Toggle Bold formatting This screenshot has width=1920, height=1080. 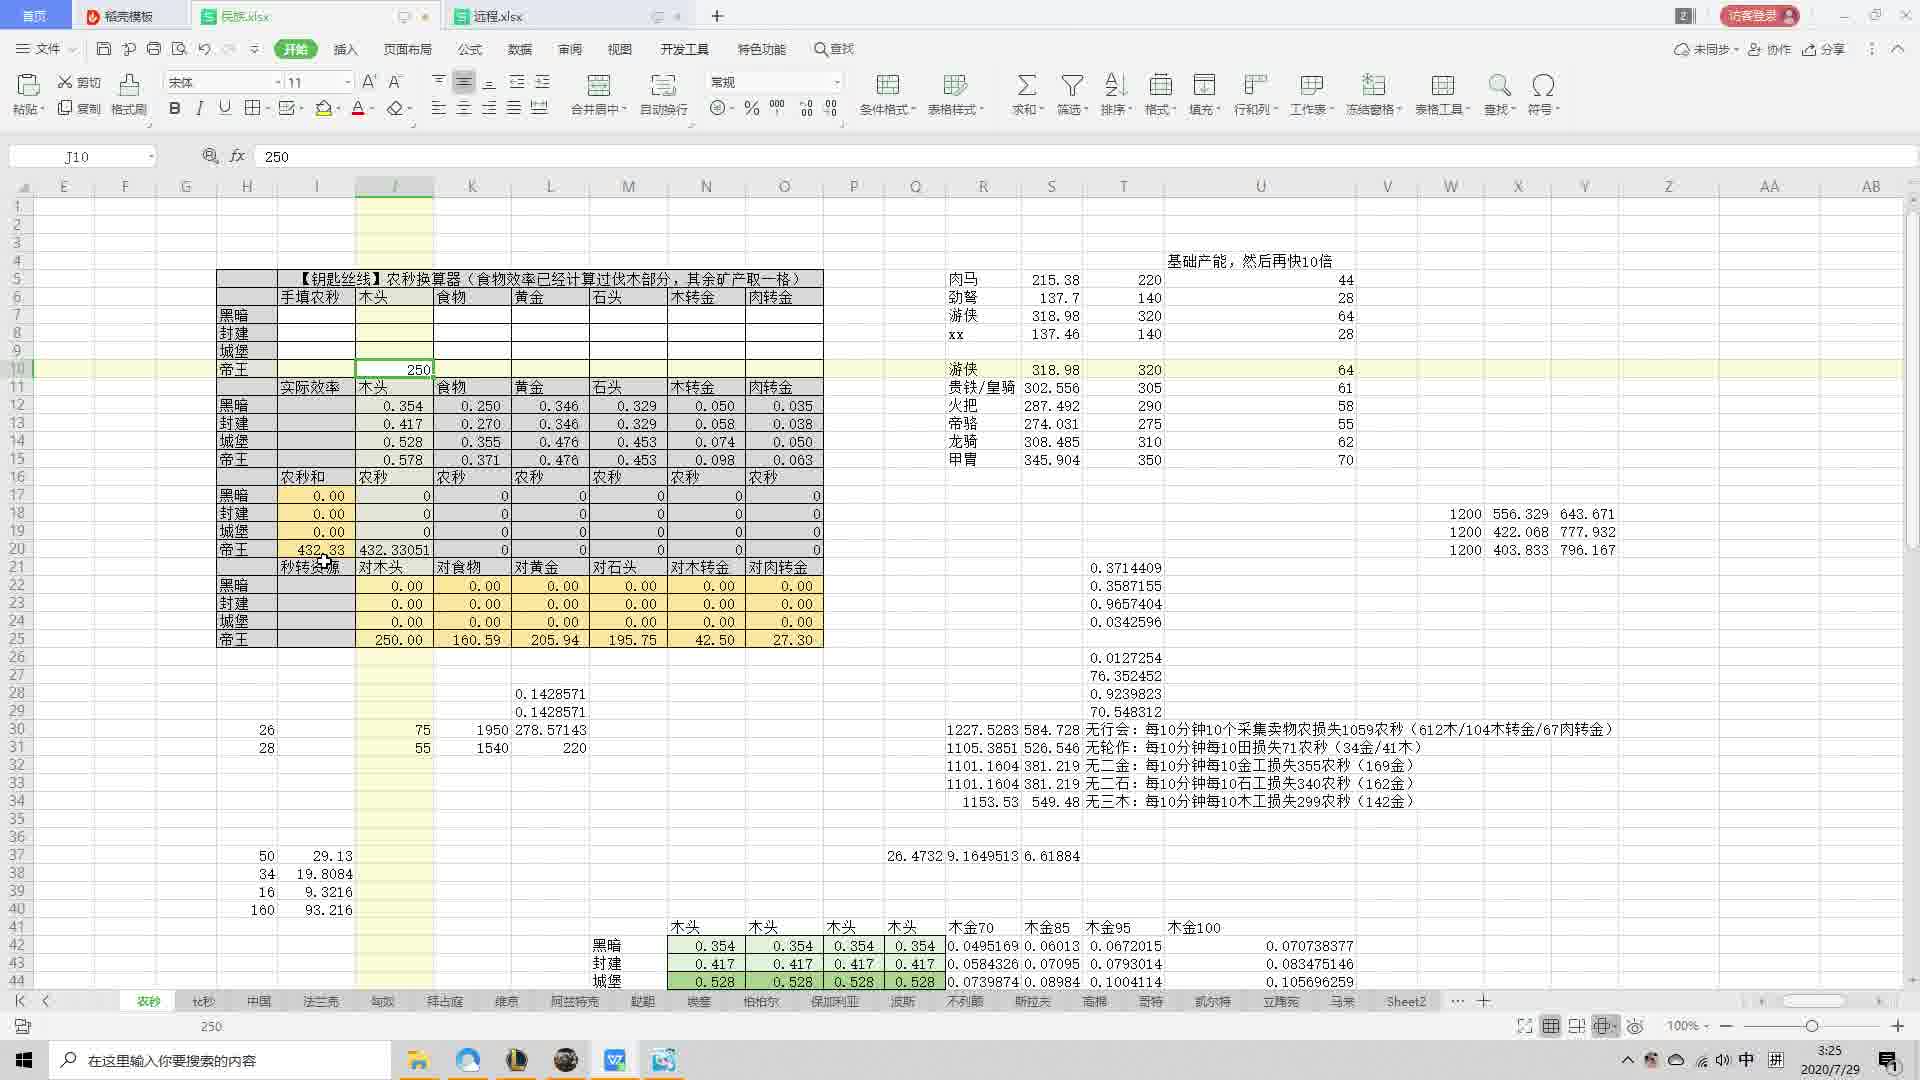[175, 108]
